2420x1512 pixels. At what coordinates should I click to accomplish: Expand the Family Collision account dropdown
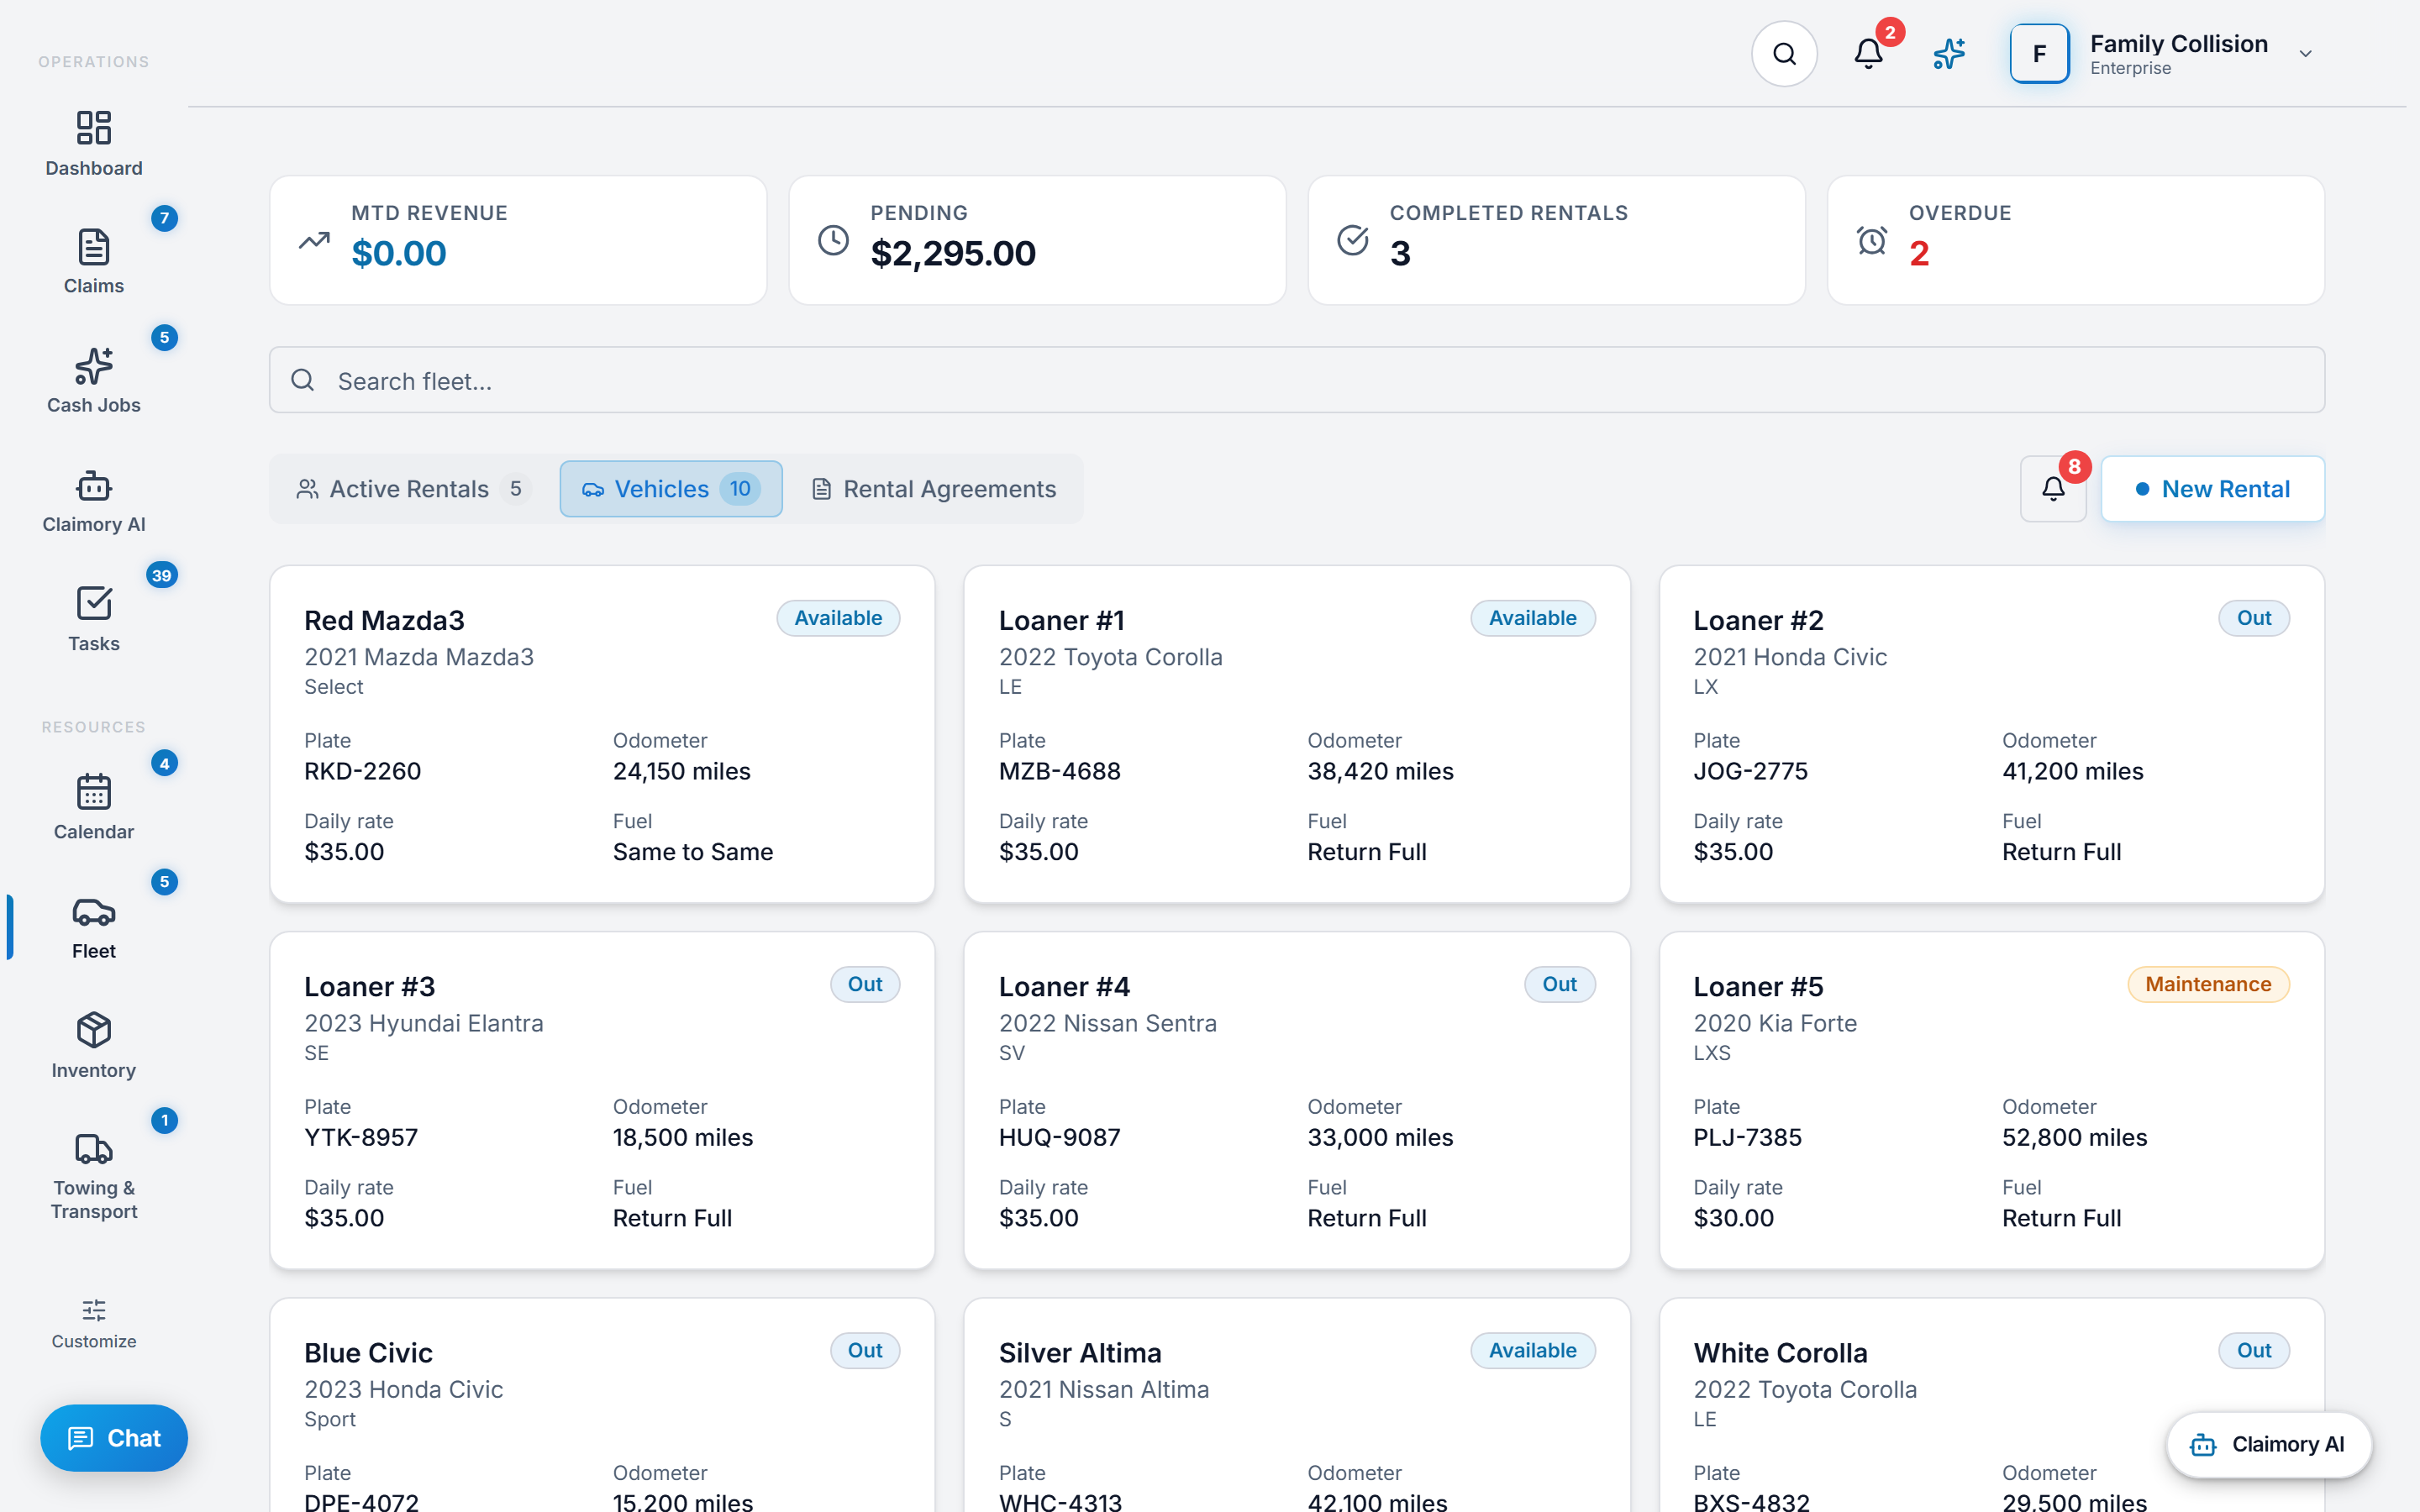(2305, 53)
